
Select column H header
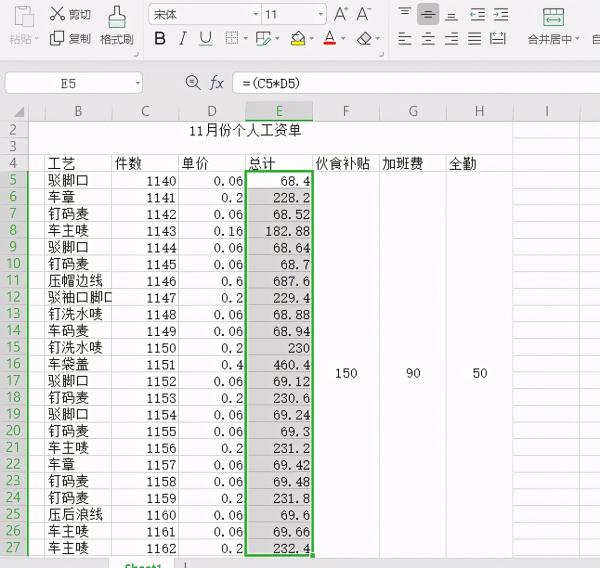click(479, 111)
